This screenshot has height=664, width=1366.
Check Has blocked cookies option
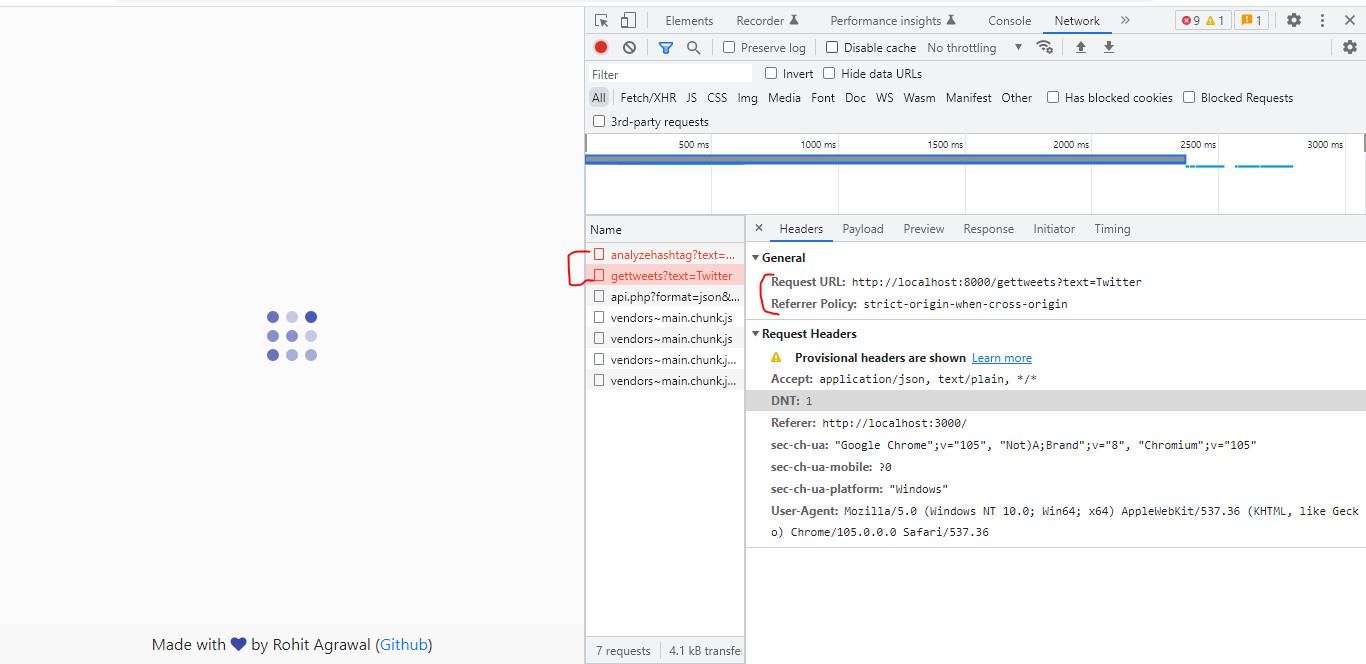[1053, 97]
